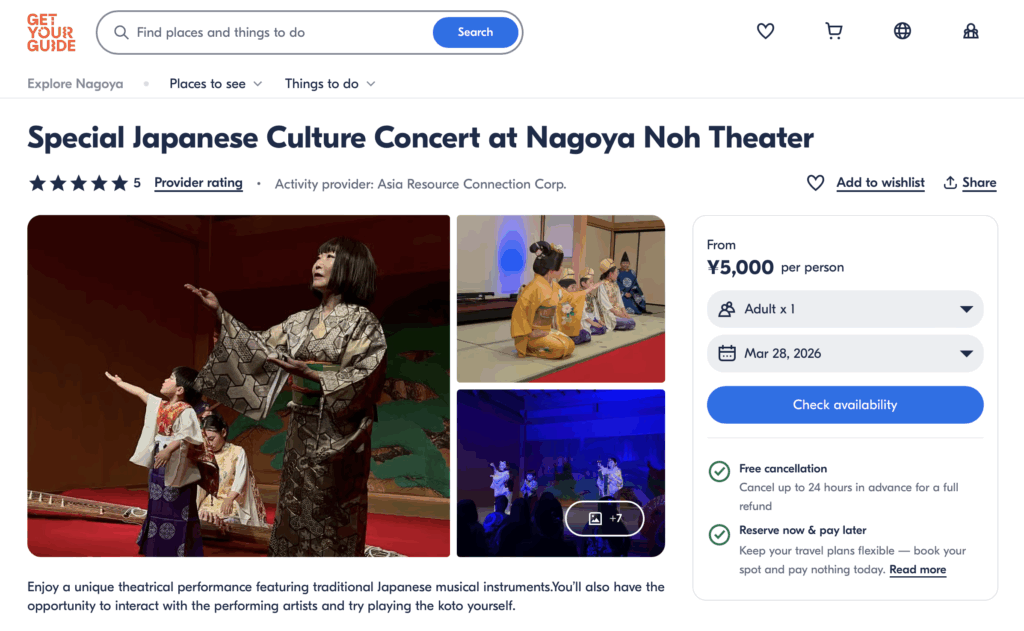
Task: Click Read more about reserve now
Action: pos(917,570)
